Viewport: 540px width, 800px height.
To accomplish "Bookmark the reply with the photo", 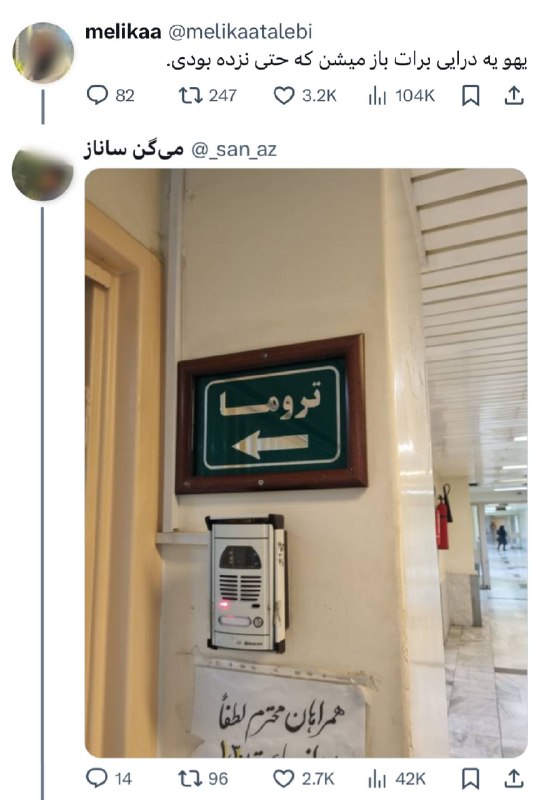I will (x=470, y=779).
